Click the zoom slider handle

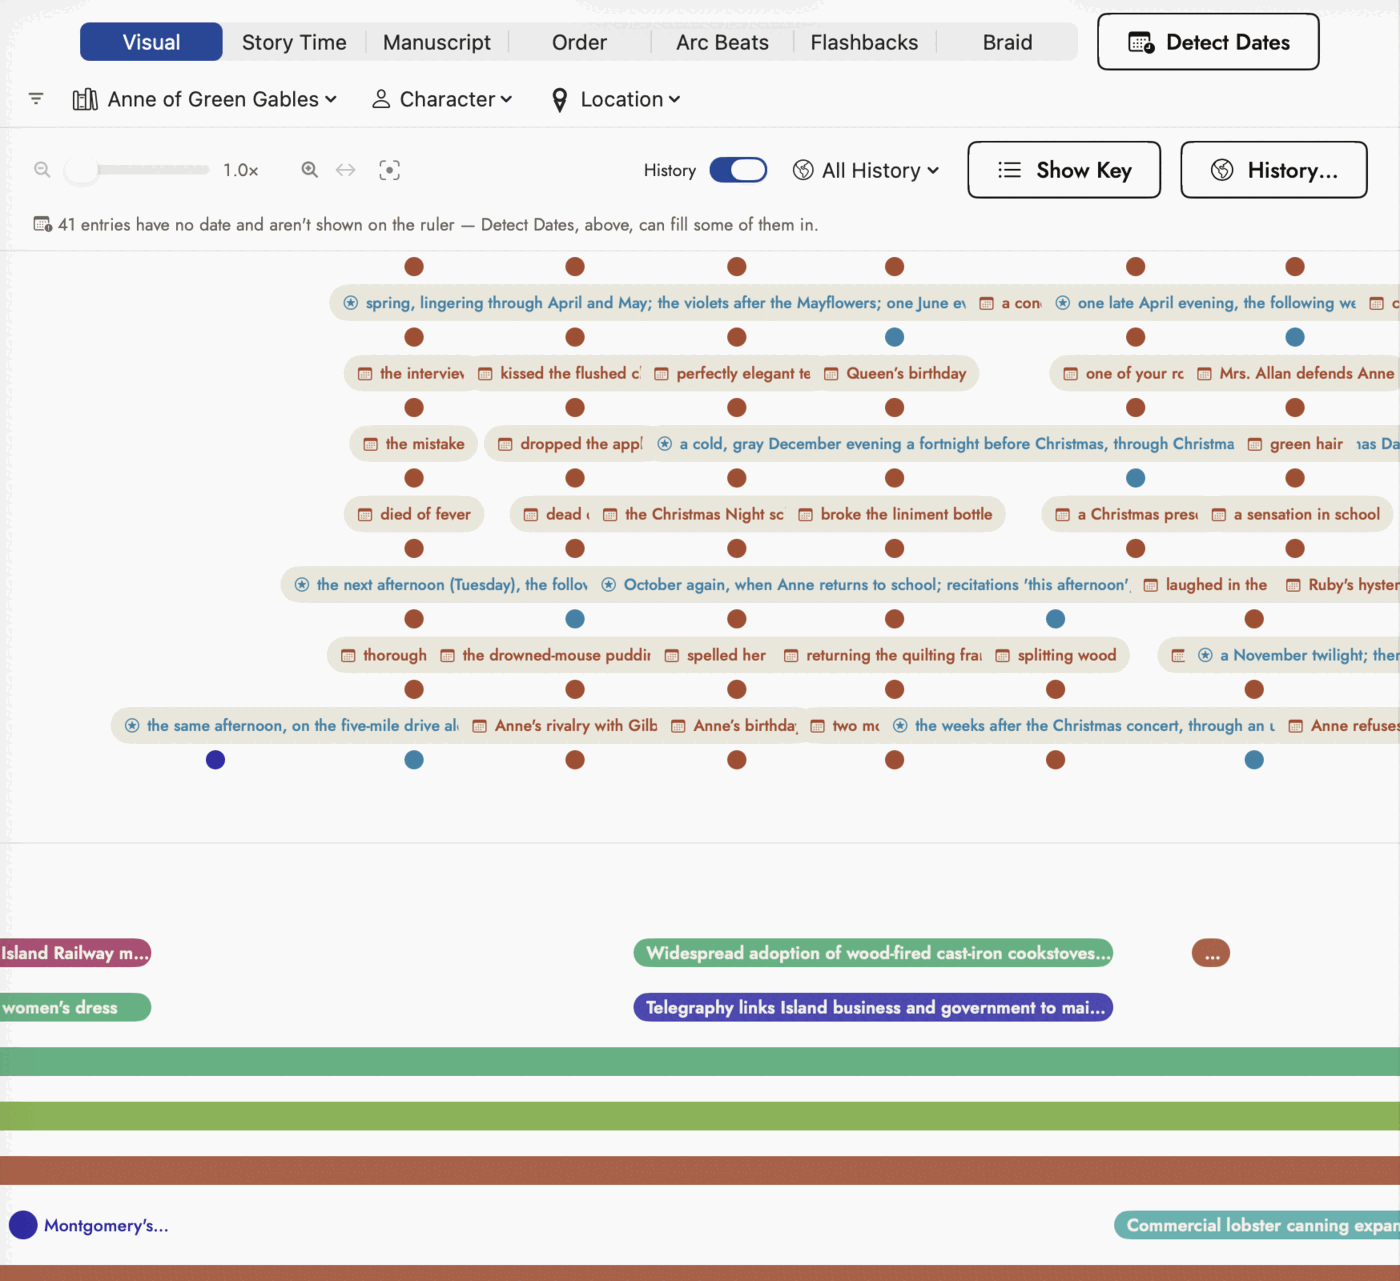82,170
